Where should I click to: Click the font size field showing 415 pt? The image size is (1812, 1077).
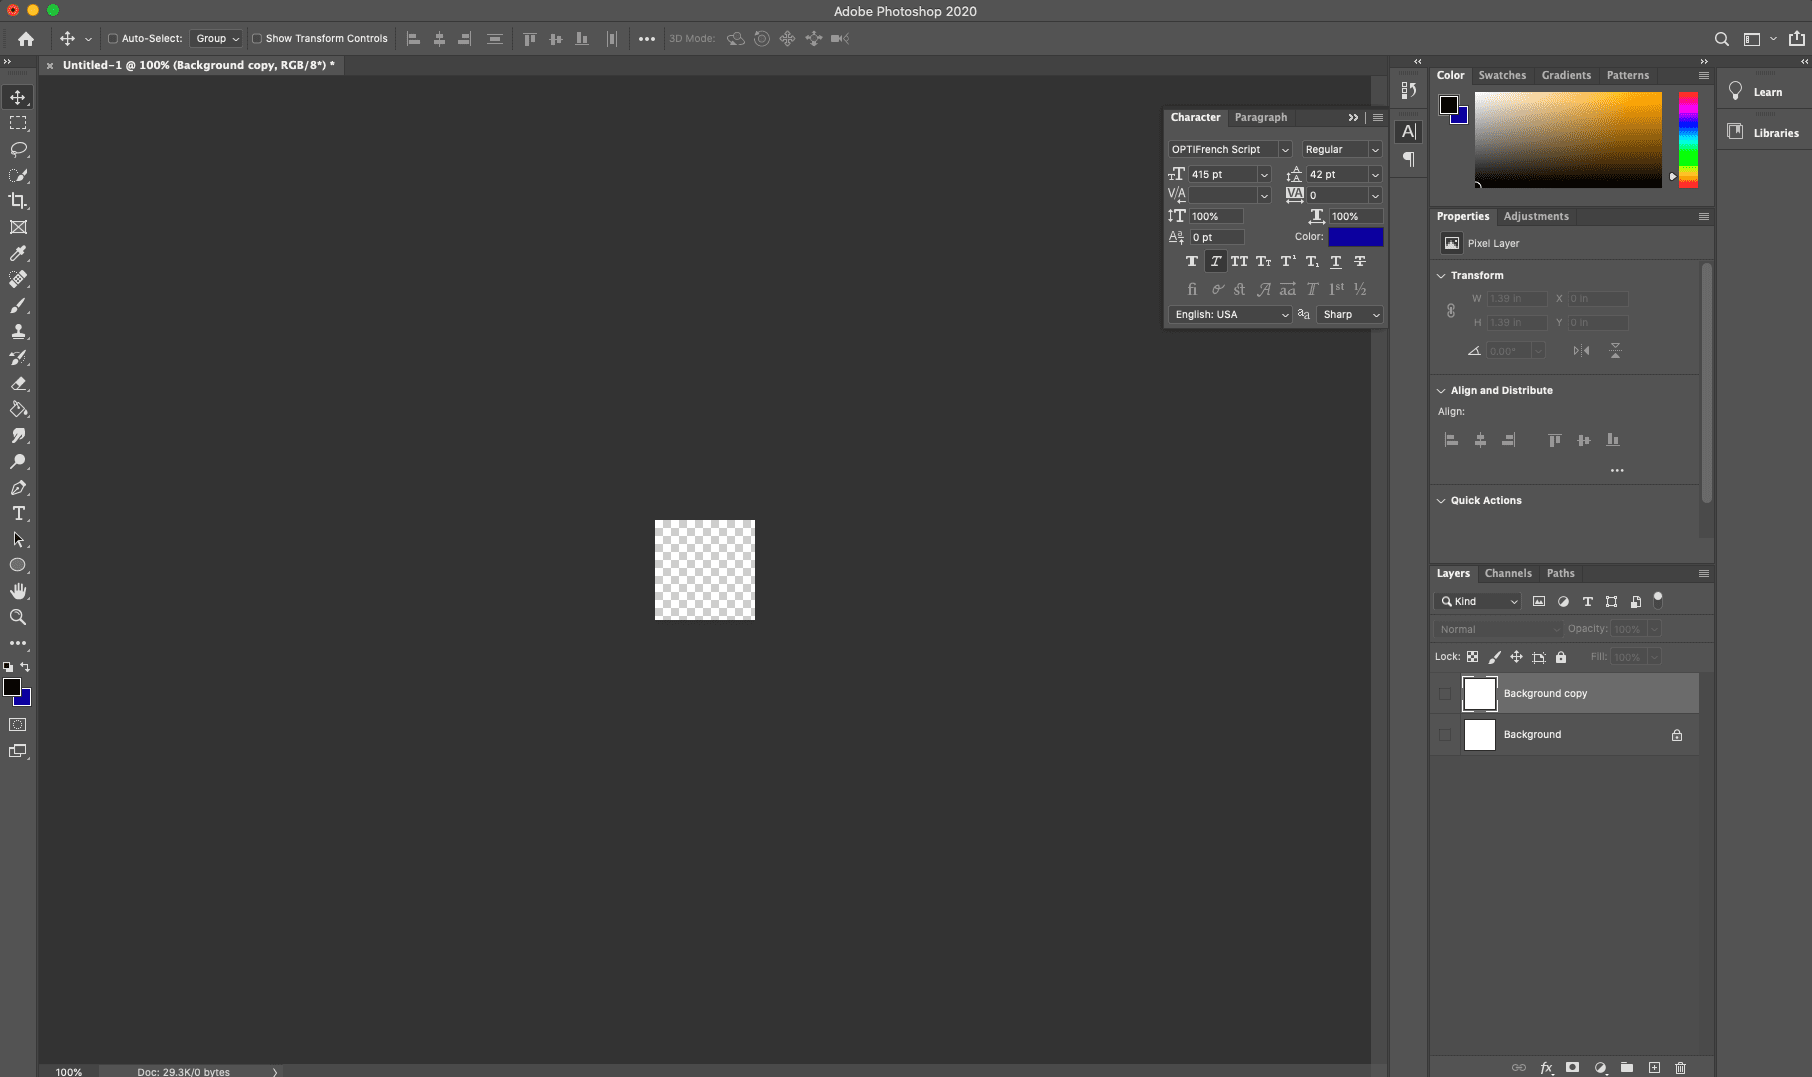pyautogui.click(x=1222, y=175)
